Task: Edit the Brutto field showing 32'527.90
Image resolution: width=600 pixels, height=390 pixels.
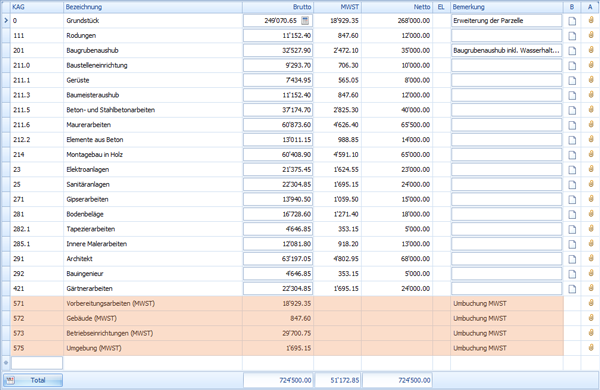Action: click(x=278, y=51)
